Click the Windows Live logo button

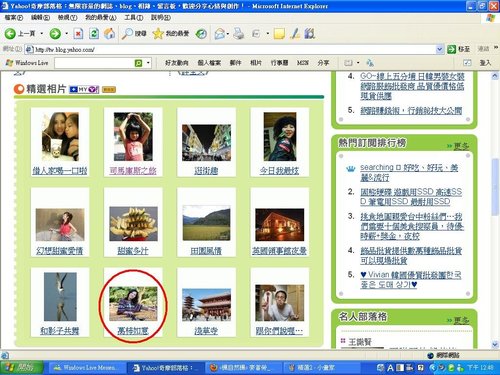[x=27, y=63]
